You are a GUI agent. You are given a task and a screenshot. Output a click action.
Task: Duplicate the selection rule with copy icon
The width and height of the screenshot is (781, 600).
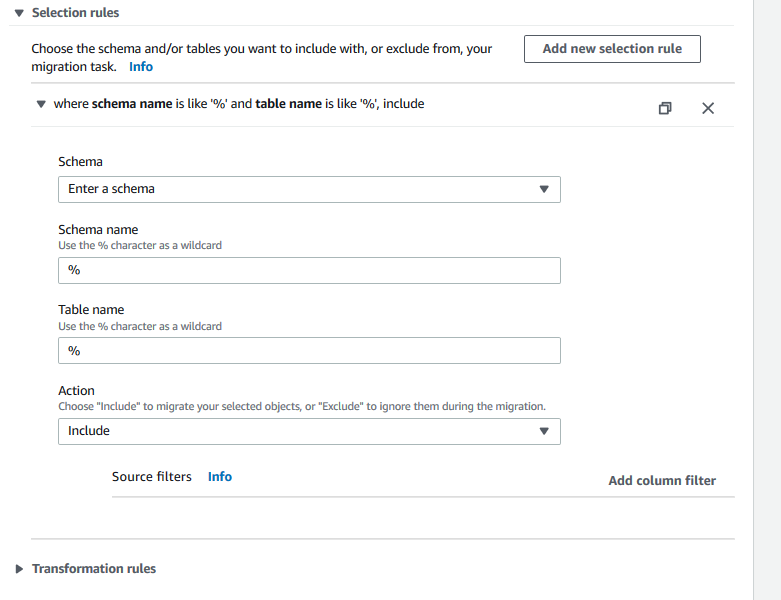(666, 108)
